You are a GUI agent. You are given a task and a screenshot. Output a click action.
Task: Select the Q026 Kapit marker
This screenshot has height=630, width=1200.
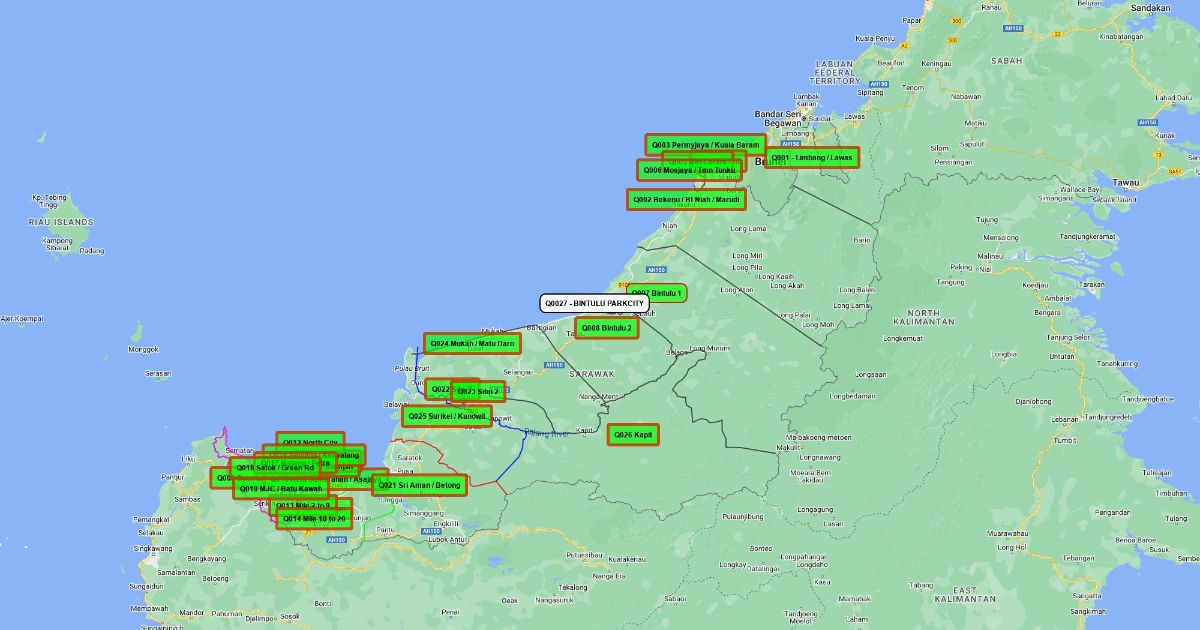coord(633,435)
